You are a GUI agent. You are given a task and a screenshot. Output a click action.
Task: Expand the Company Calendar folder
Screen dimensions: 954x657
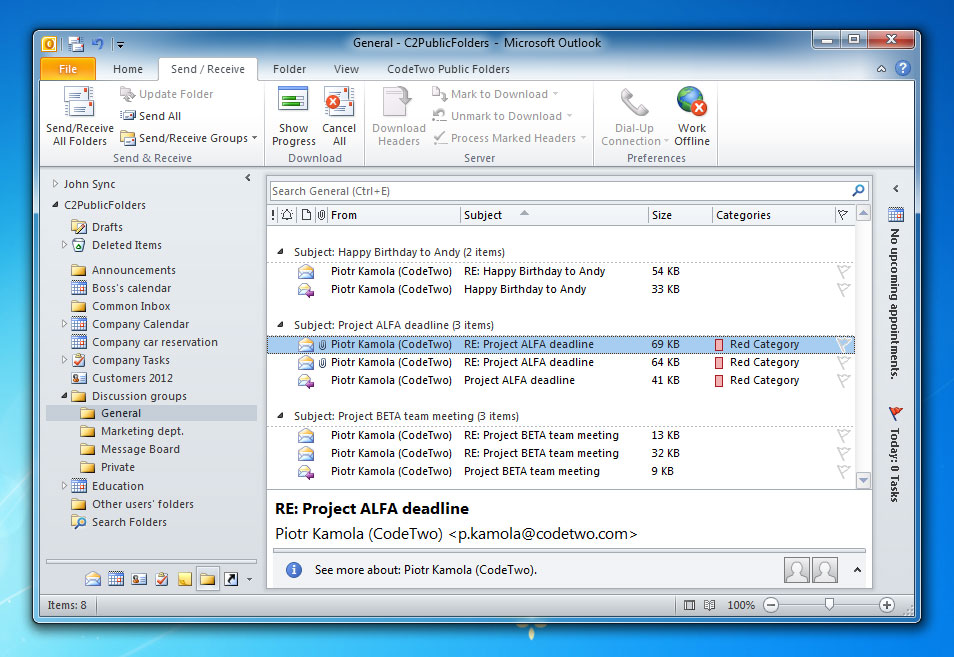[x=64, y=324]
